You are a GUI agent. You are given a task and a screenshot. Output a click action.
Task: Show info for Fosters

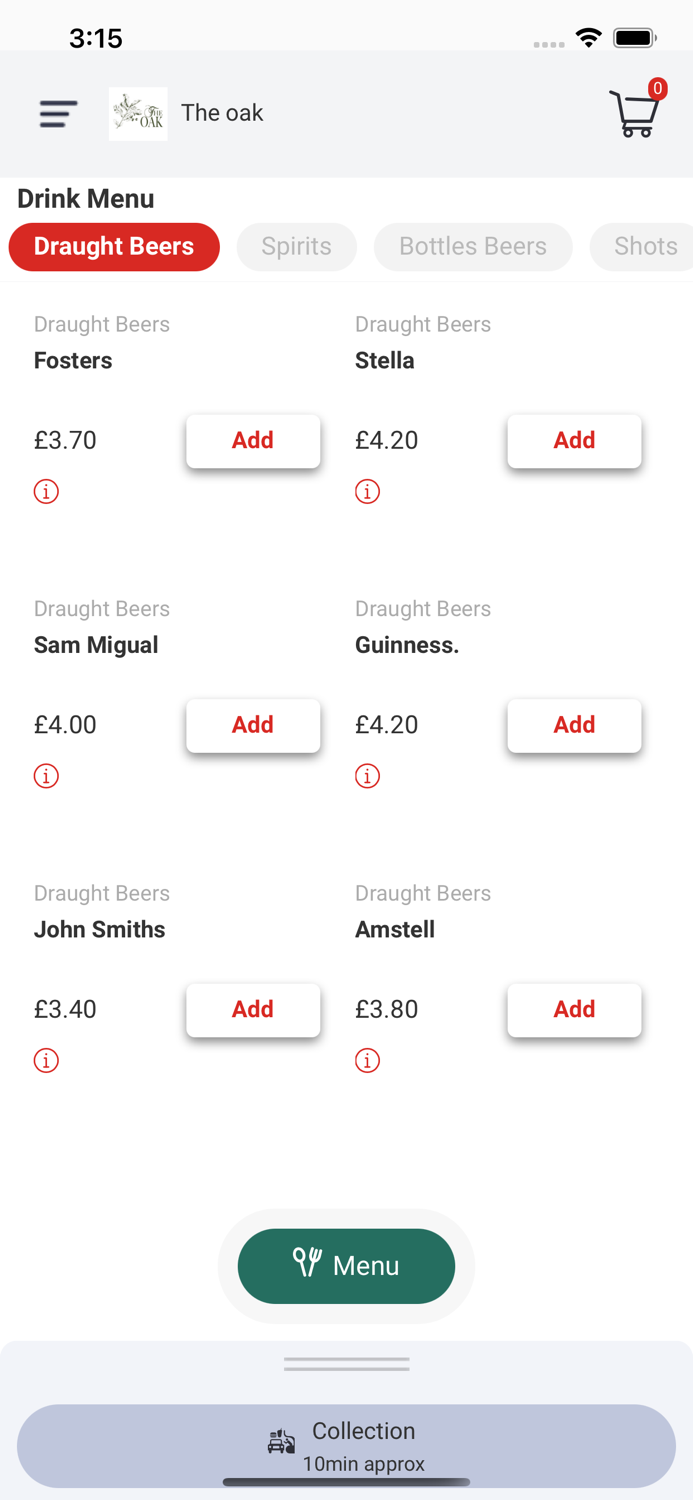point(46,492)
